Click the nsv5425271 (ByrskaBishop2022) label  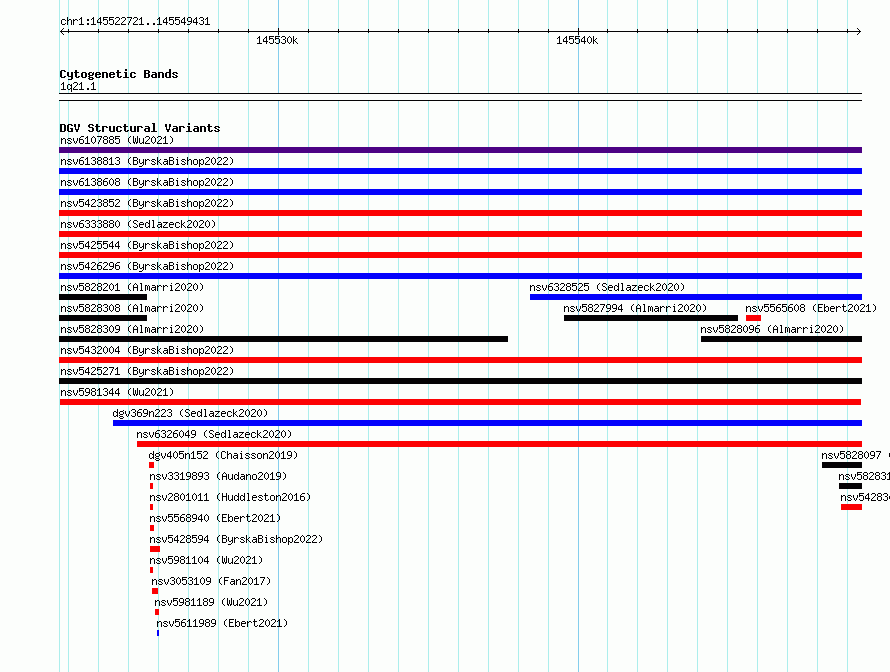(x=147, y=371)
